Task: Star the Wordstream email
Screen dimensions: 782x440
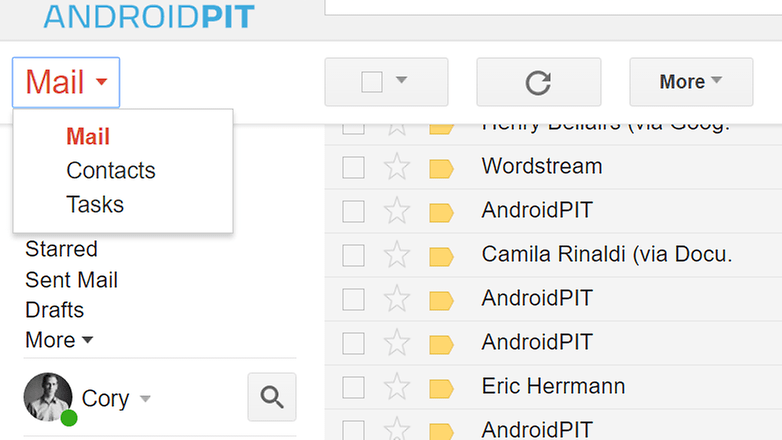Action: click(397, 167)
